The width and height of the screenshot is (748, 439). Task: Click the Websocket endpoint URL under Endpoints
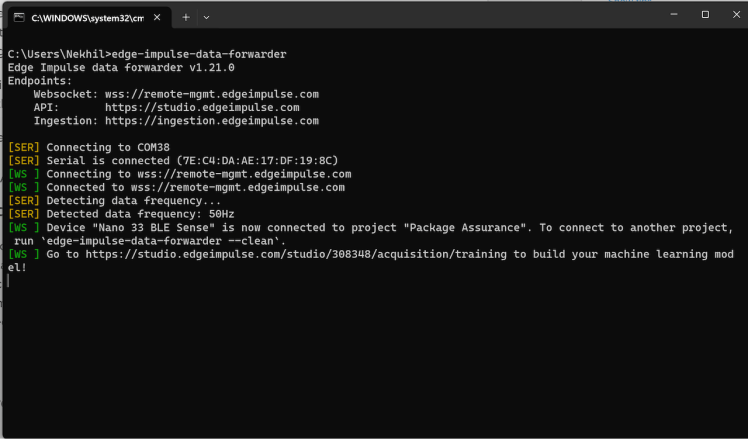tap(212, 94)
